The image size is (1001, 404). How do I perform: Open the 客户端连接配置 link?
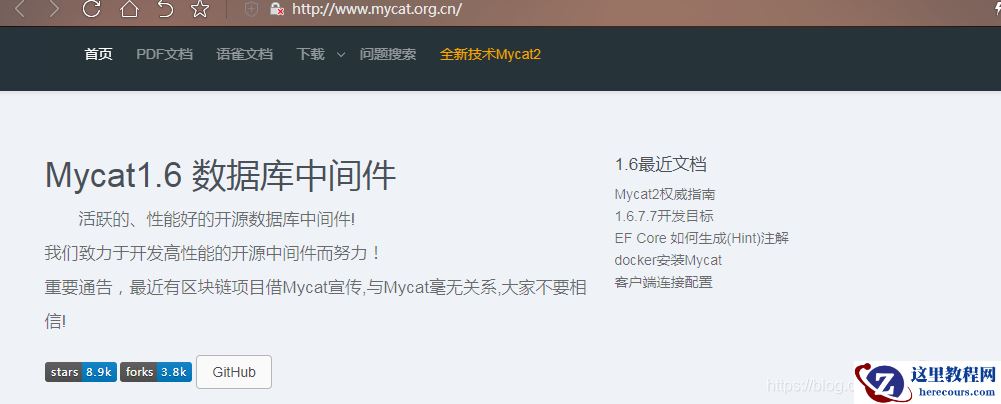663,282
